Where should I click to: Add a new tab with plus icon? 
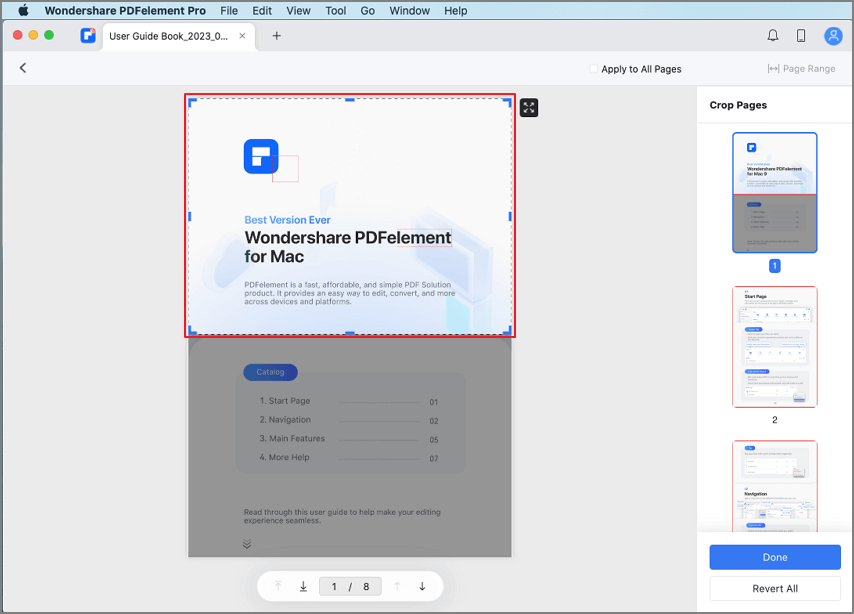[x=277, y=36]
